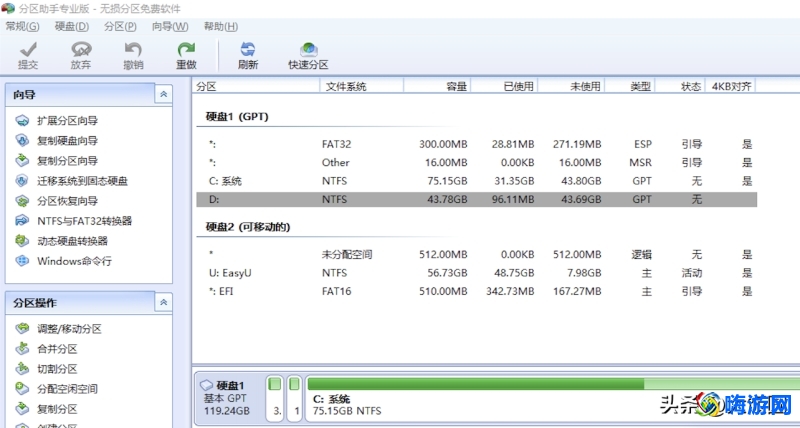
Task: Select the *: EFI FAT16 row
Action: click(477, 291)
